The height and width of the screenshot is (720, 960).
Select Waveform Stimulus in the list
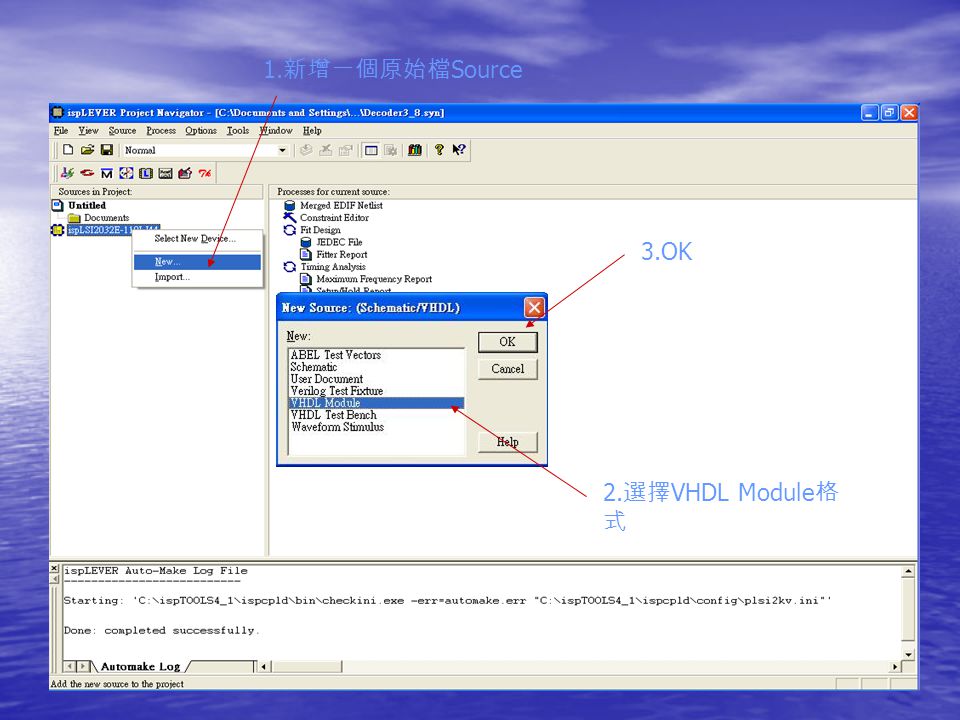376,427
